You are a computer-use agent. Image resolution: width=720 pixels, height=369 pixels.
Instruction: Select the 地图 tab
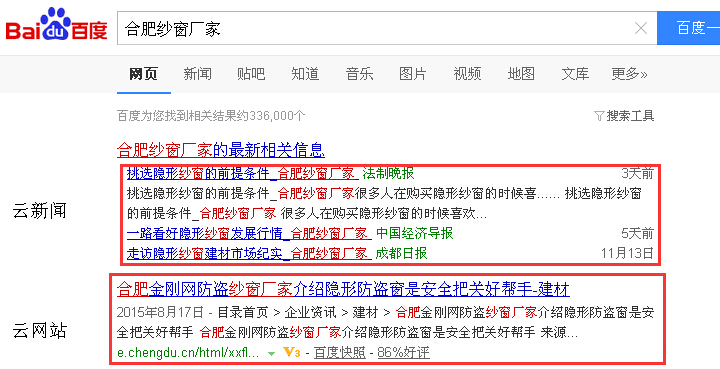click(x=521, y=73)
